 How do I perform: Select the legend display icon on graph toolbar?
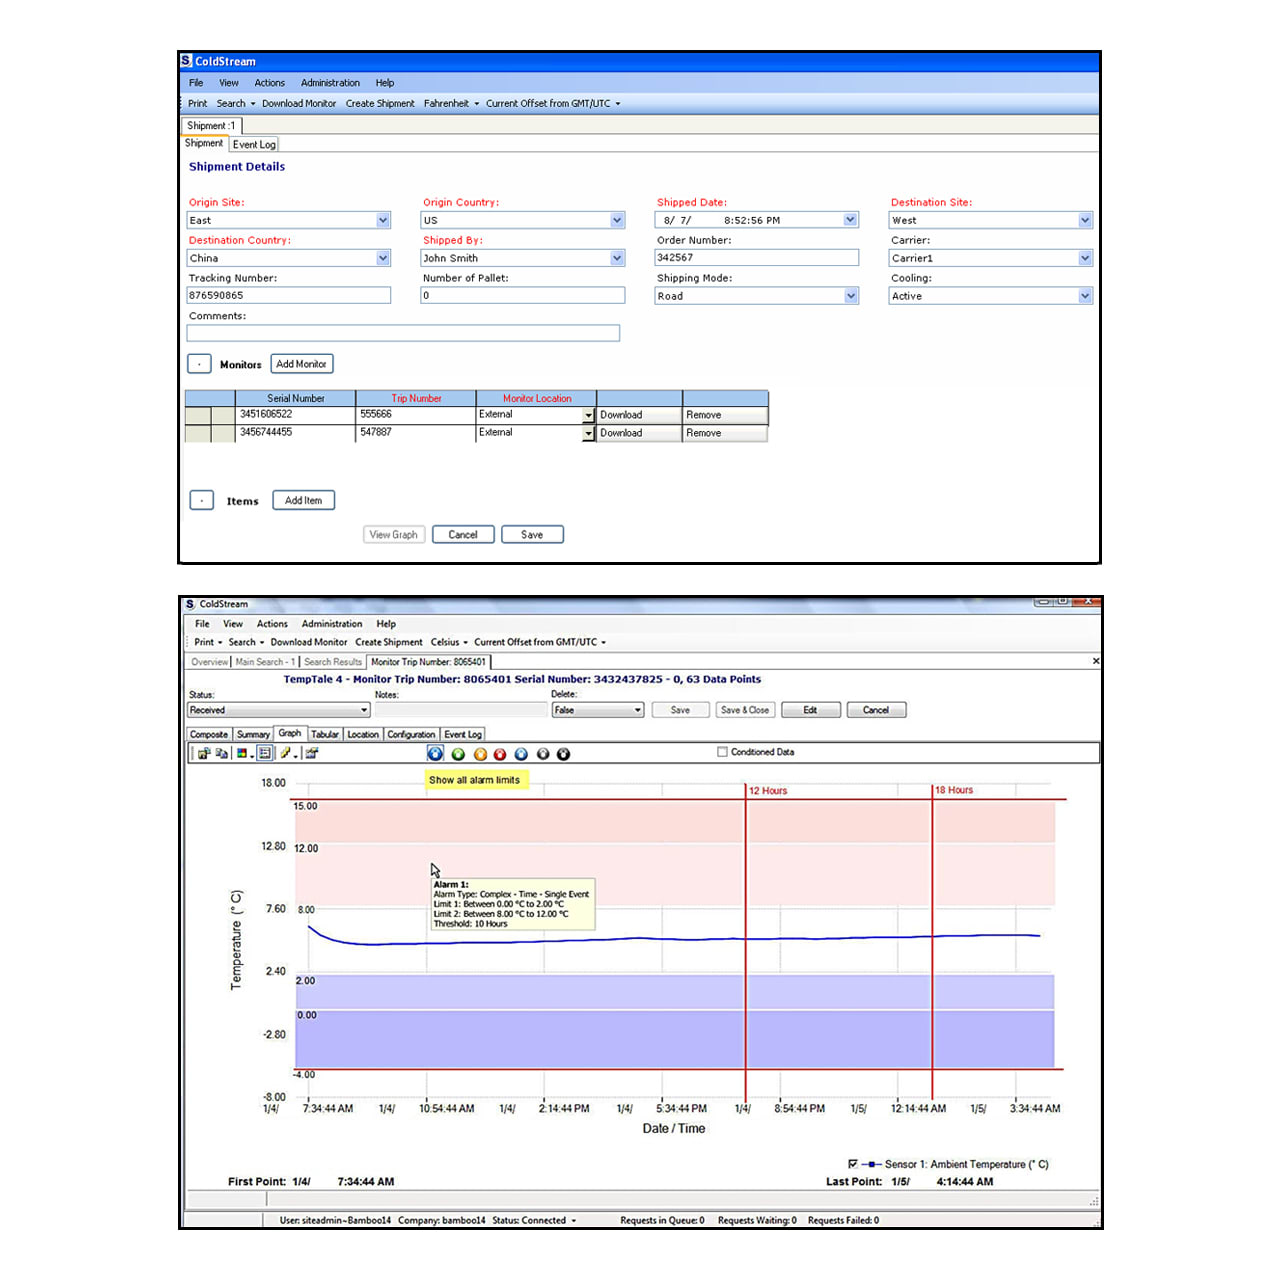point(265,754)
